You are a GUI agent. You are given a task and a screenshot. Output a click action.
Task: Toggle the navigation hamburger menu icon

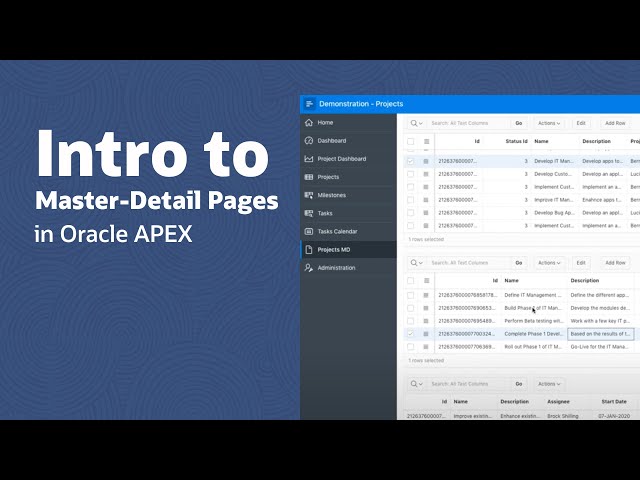click(309, 104)
